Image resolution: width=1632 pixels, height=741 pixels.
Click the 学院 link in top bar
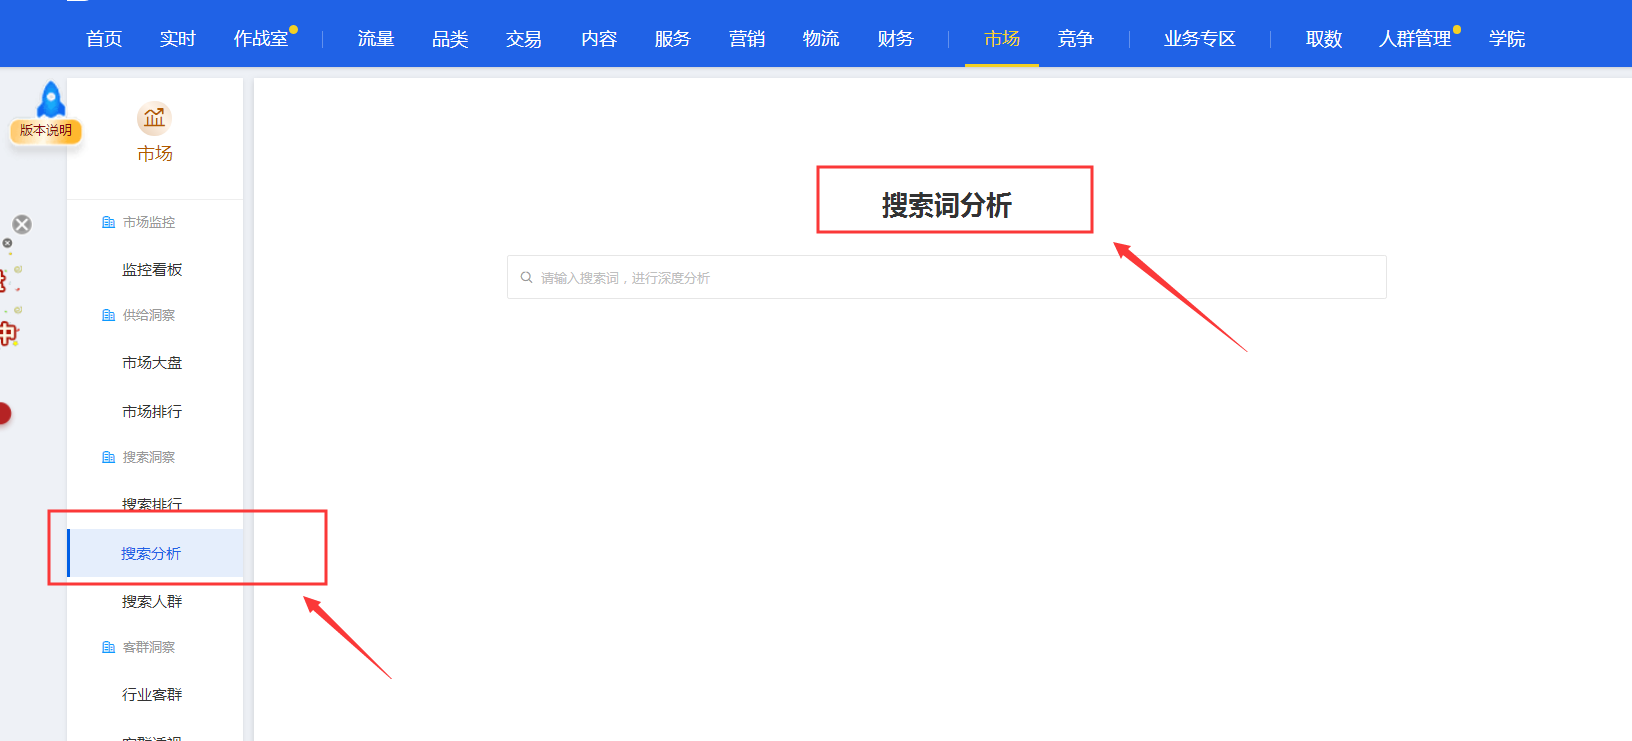click(1506, 39)
